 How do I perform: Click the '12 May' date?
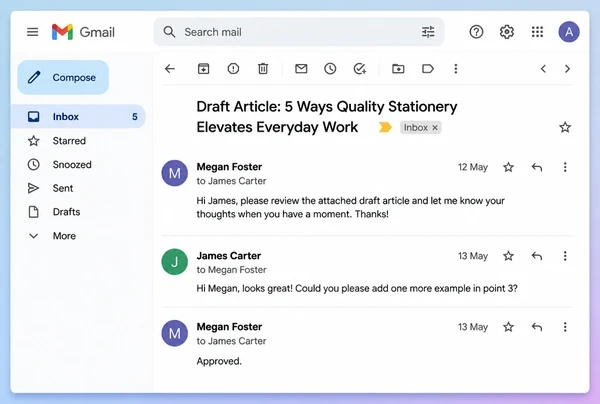point(473,167)
